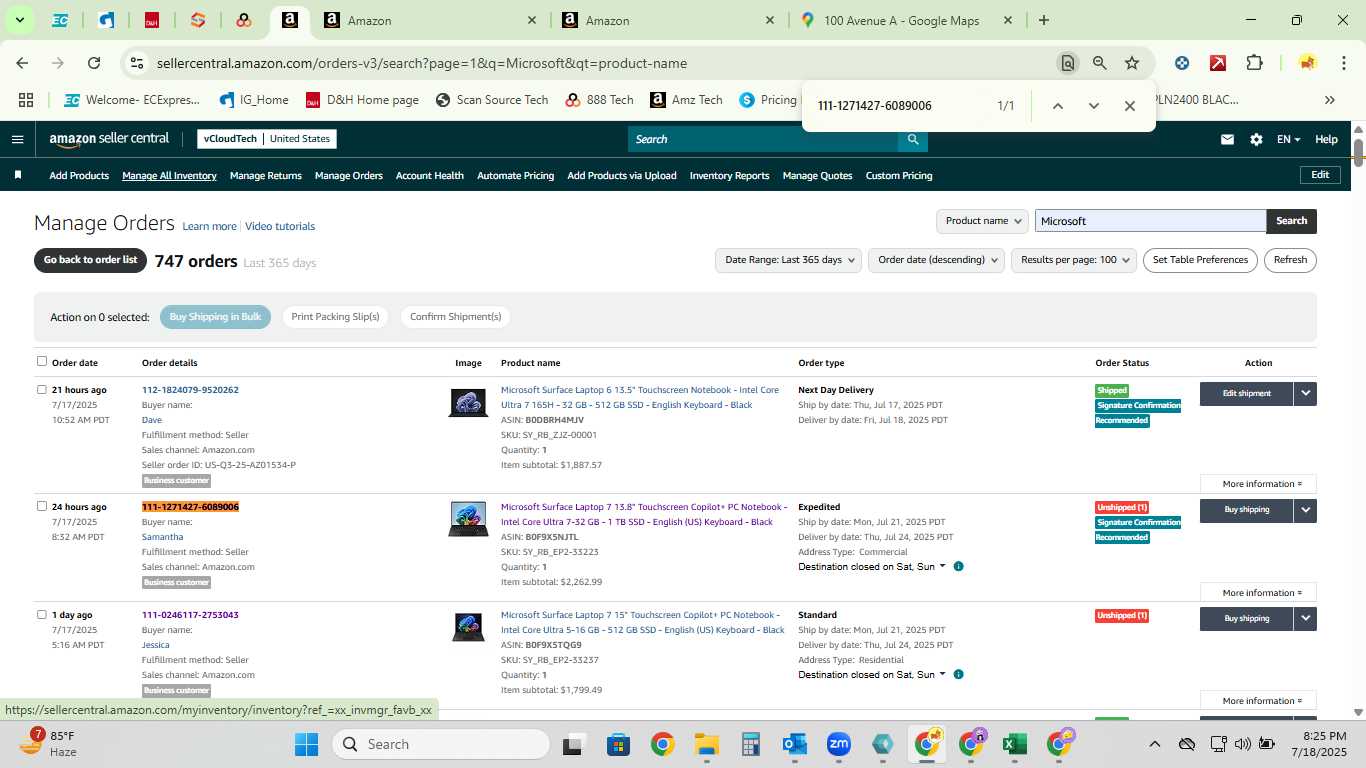Click Buy Shipping in Bulk button
Screen dimensions: 1366x768
215,317
